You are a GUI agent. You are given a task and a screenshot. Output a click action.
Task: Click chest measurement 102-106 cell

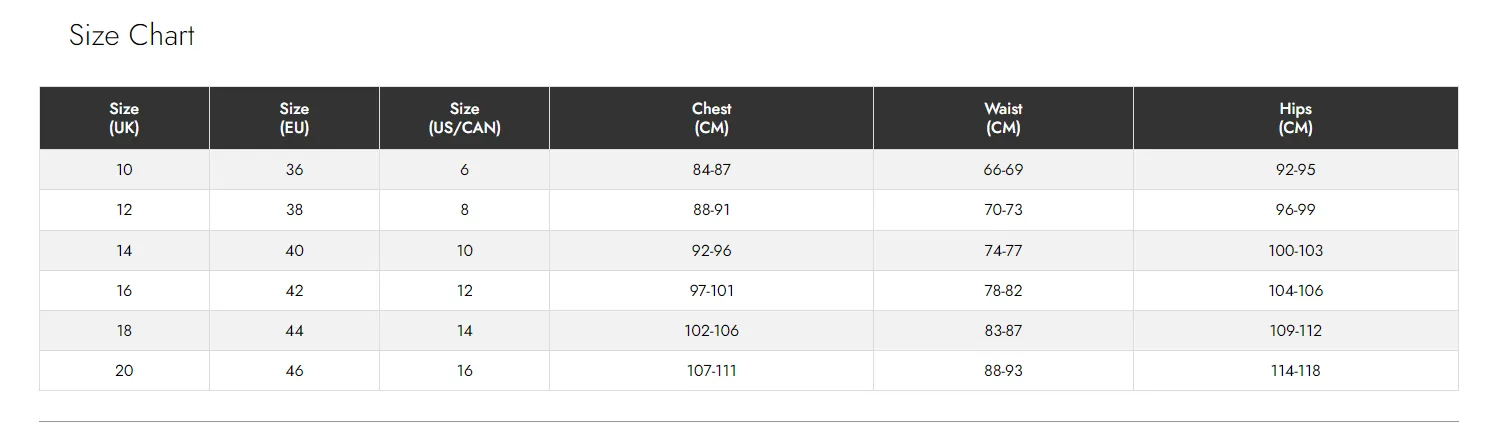711,330
